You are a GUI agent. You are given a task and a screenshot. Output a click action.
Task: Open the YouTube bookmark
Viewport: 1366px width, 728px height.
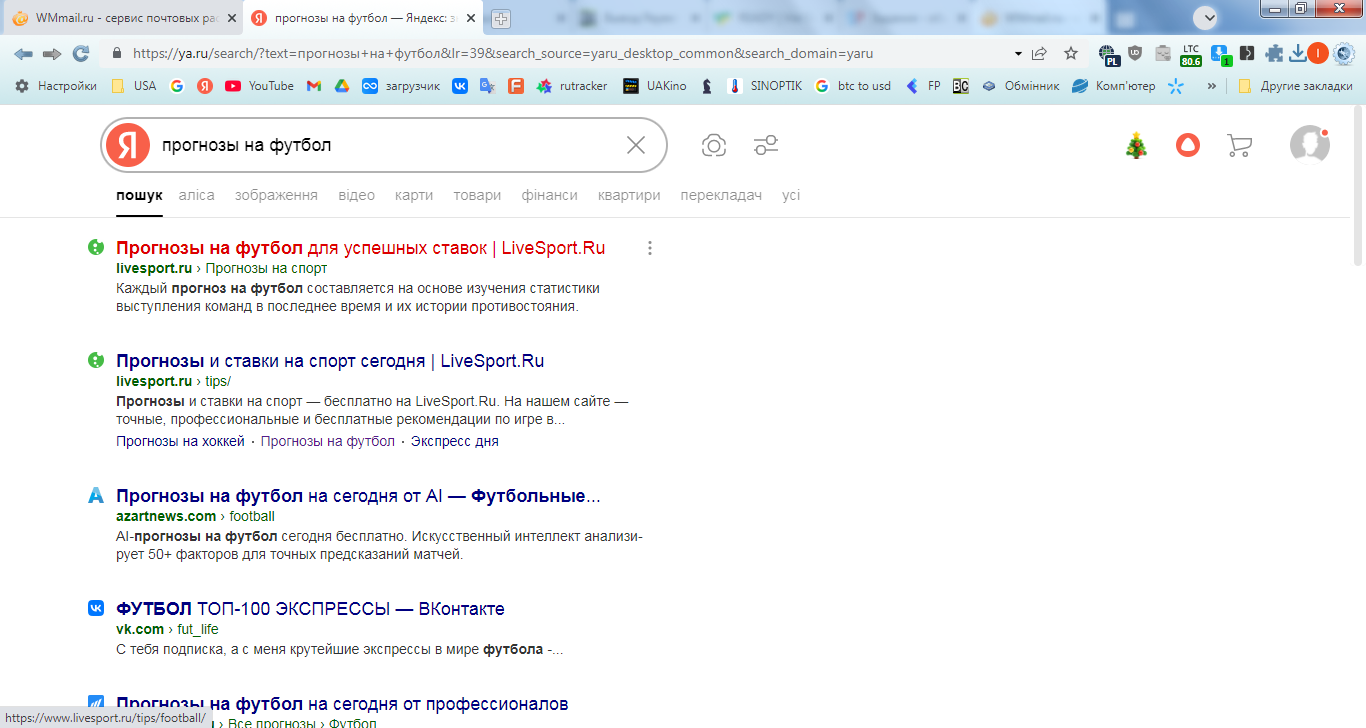[259, 86]
